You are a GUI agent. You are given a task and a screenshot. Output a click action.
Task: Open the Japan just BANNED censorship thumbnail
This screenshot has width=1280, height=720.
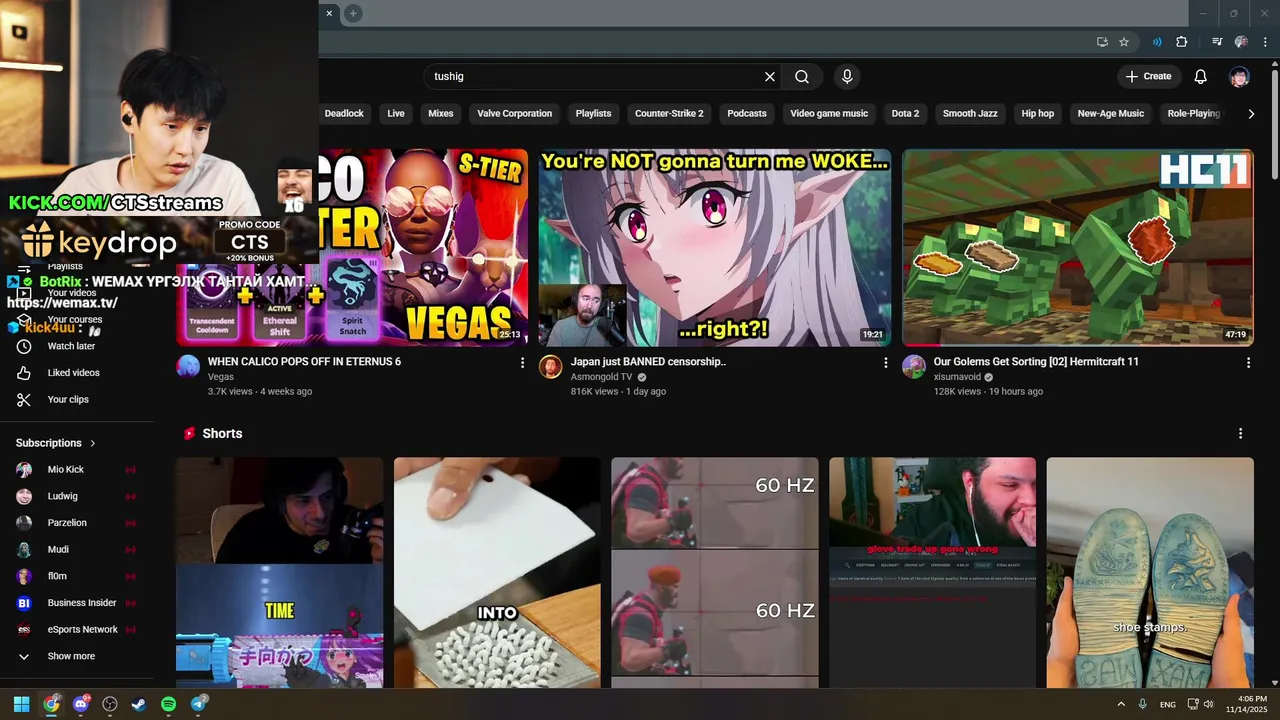(x=715, y=247)
